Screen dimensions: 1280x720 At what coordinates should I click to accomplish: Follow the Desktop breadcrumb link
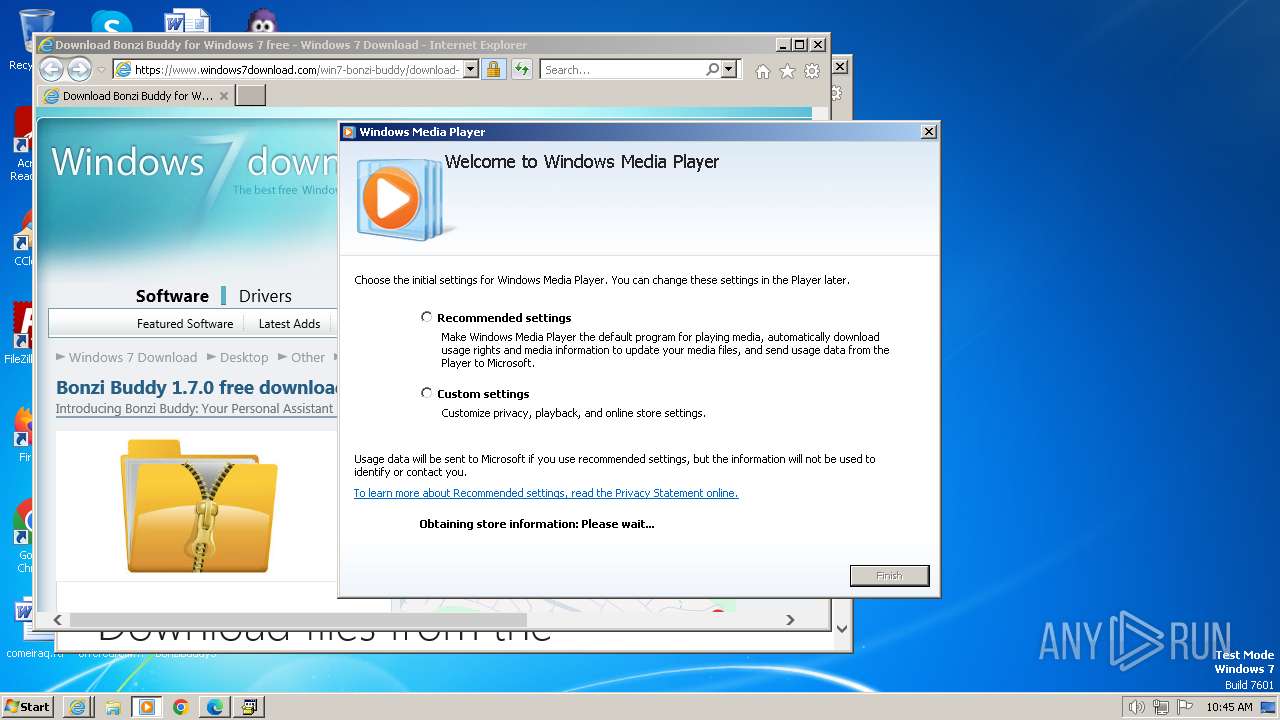244,357
